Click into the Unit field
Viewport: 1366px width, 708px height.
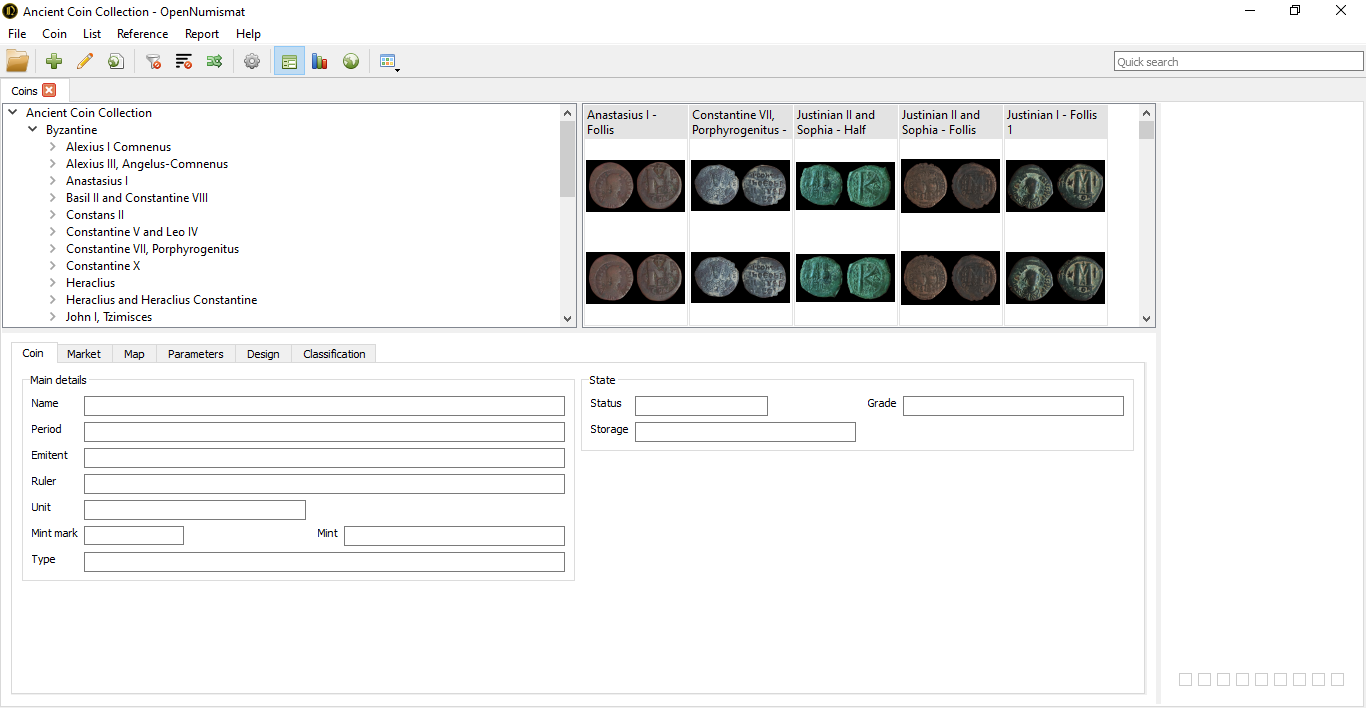coord(195,510)
